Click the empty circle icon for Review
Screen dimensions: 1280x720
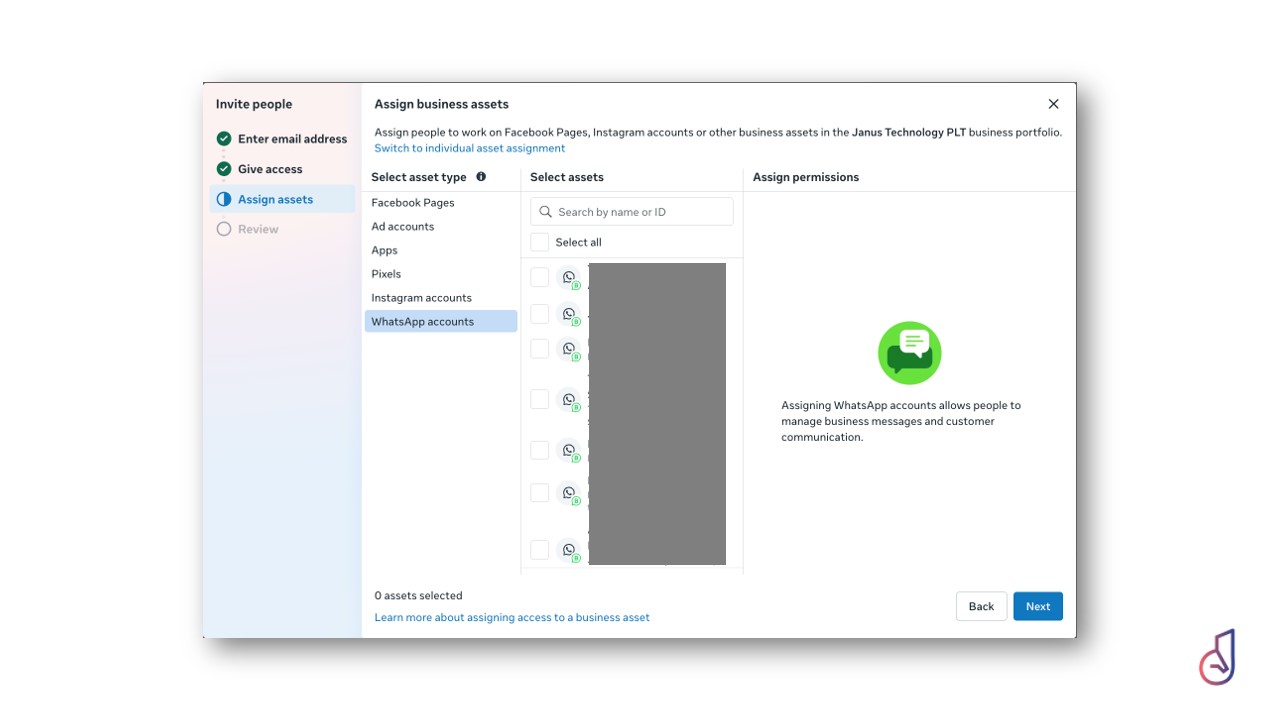(224, 229)
